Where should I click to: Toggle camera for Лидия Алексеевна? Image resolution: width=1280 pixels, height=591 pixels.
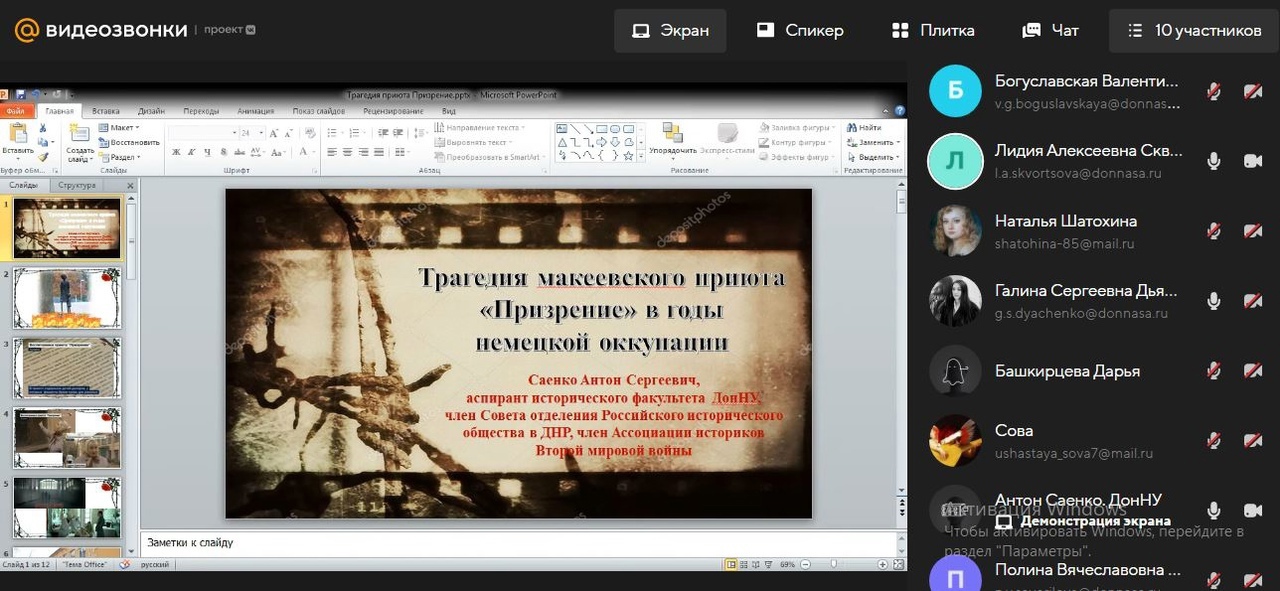(1253, 161)
